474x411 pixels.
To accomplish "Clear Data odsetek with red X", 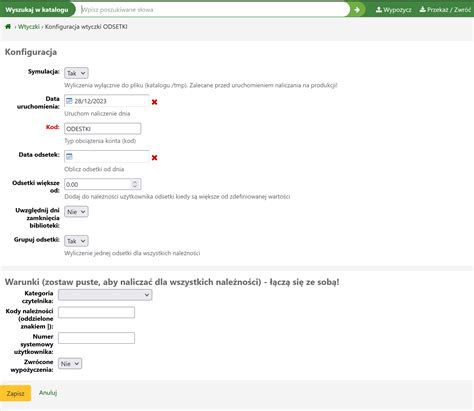I will tap(154, 158).
